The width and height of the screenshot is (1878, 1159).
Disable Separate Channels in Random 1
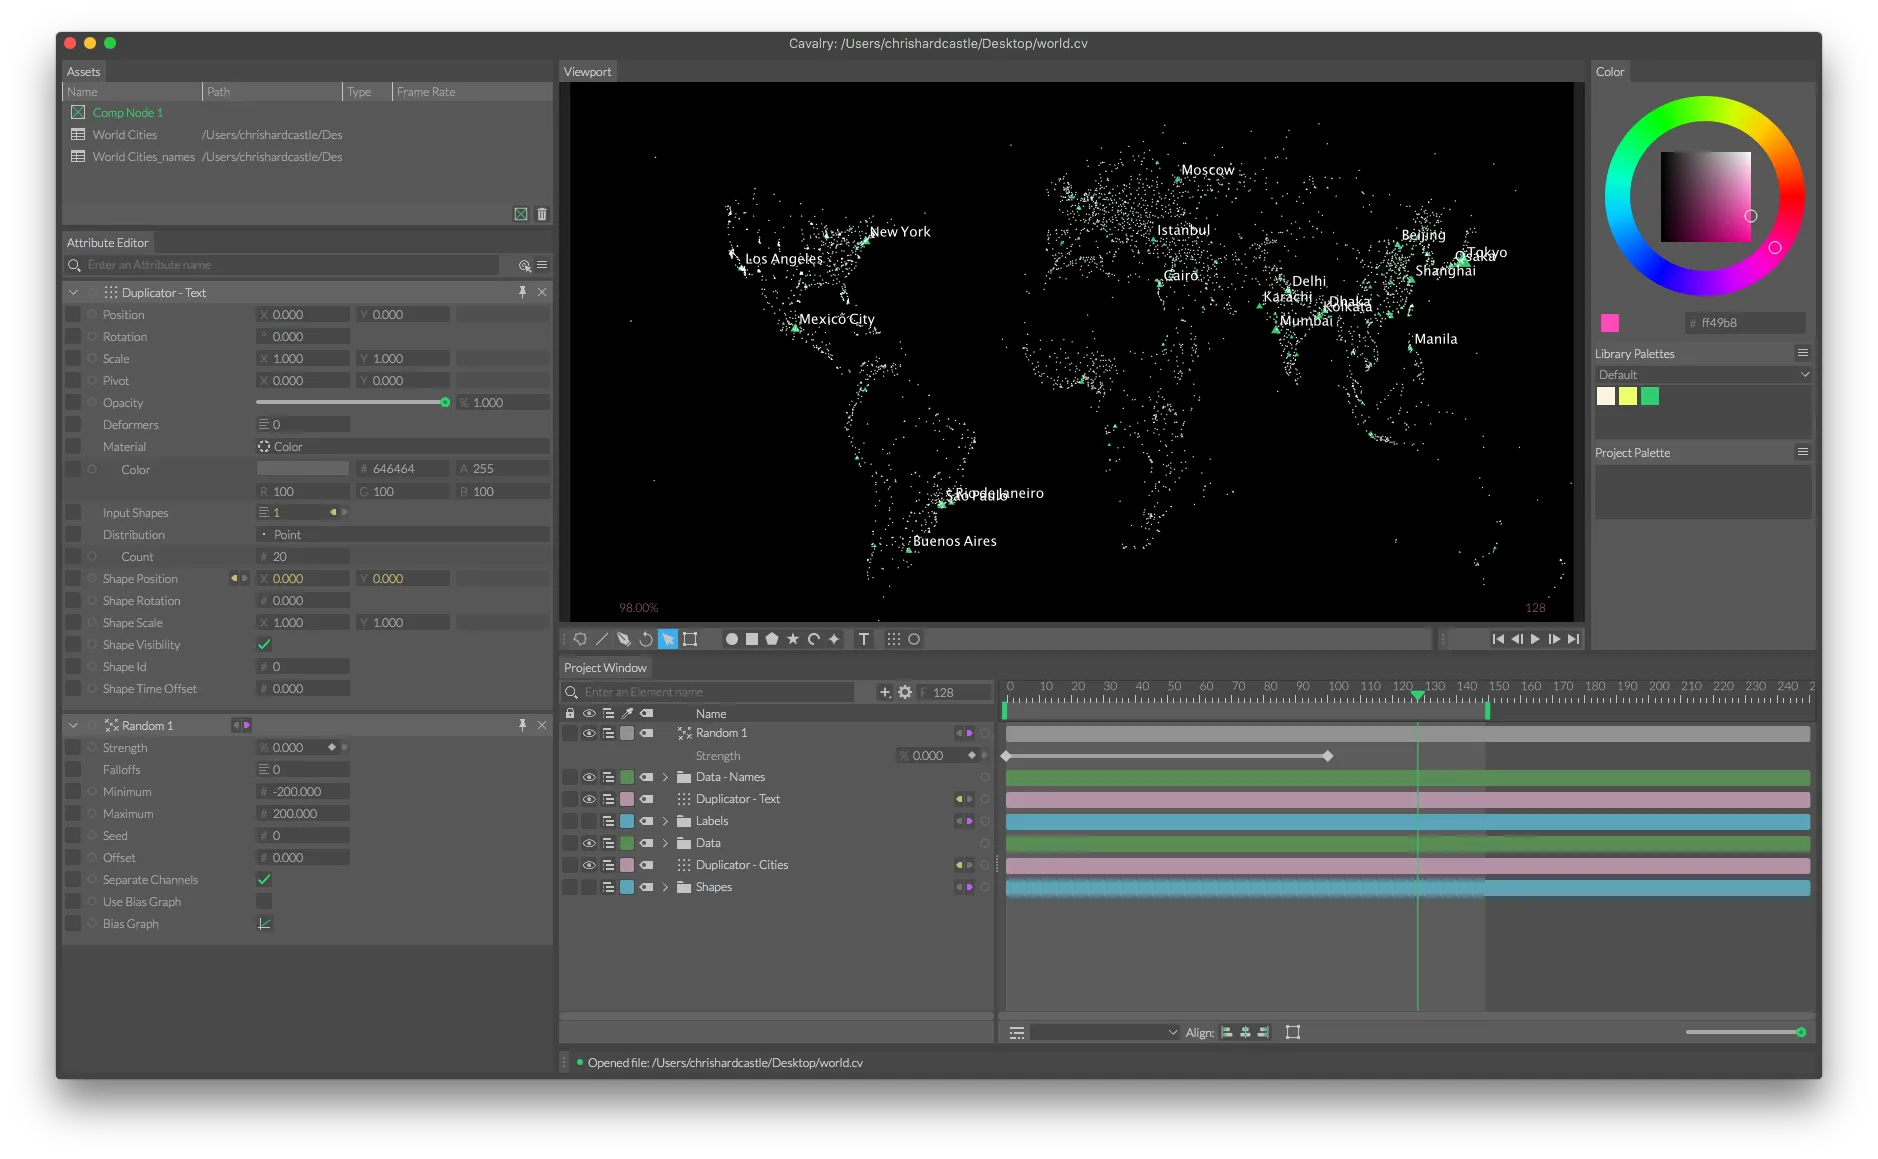tap(264, 879)
